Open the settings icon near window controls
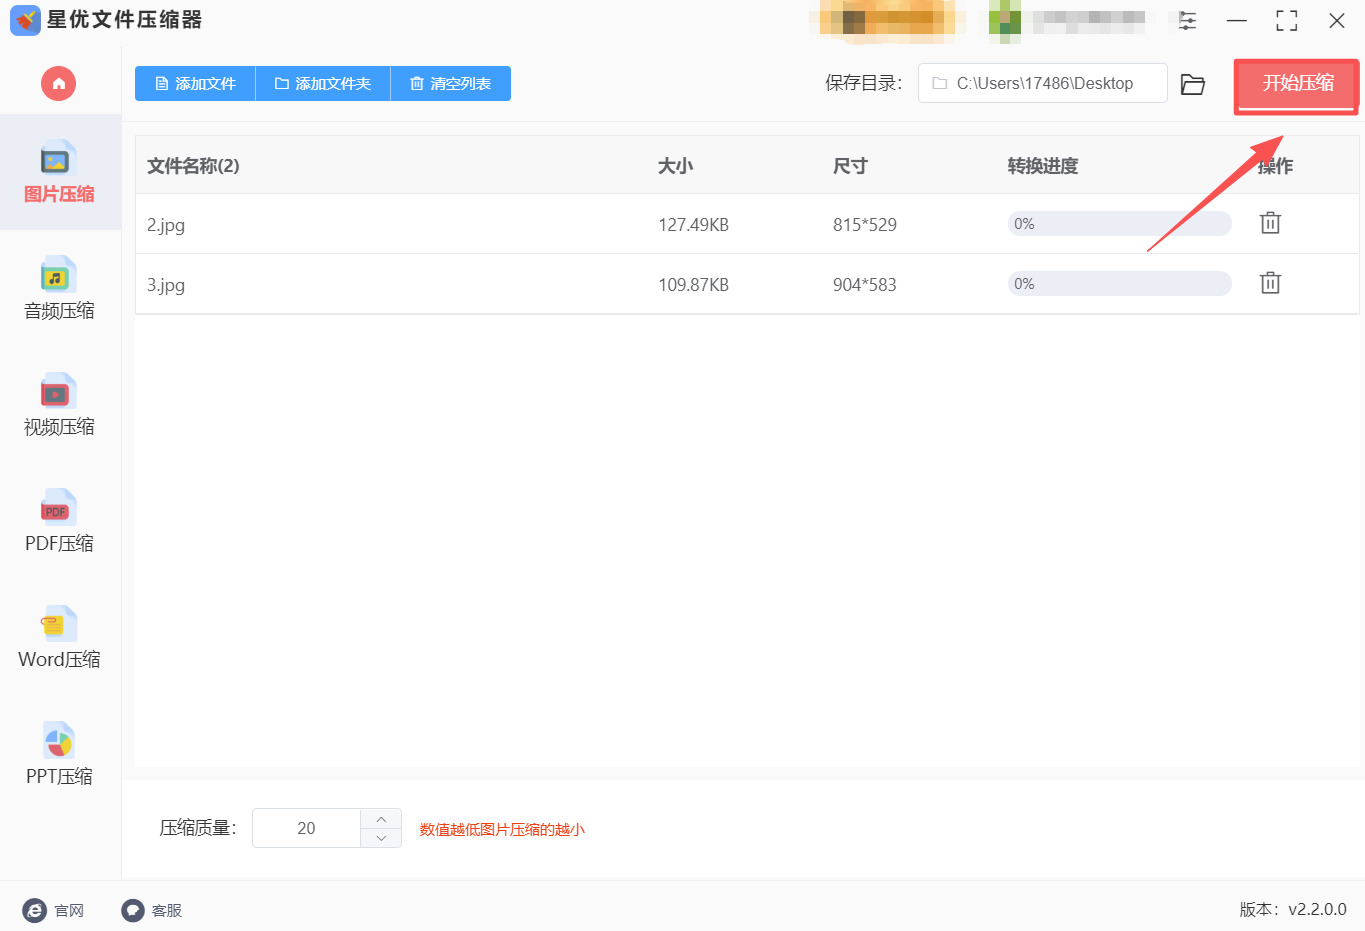This screenshot has height=931, width=1365. [1186, 20]
